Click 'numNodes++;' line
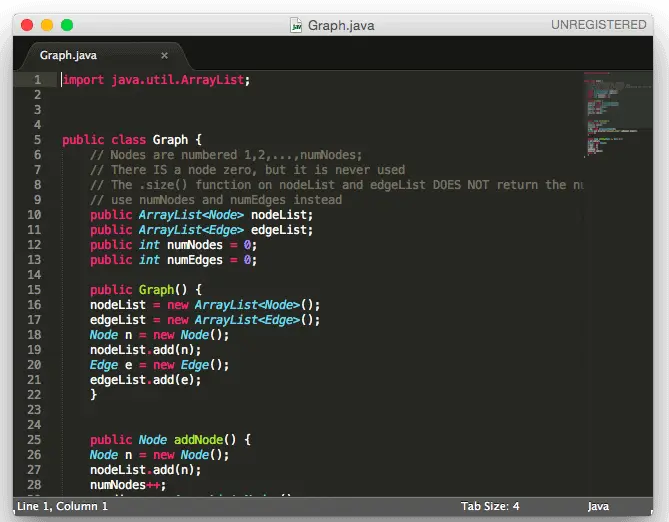Screen dimensions: 669x522 click(128, 485)
